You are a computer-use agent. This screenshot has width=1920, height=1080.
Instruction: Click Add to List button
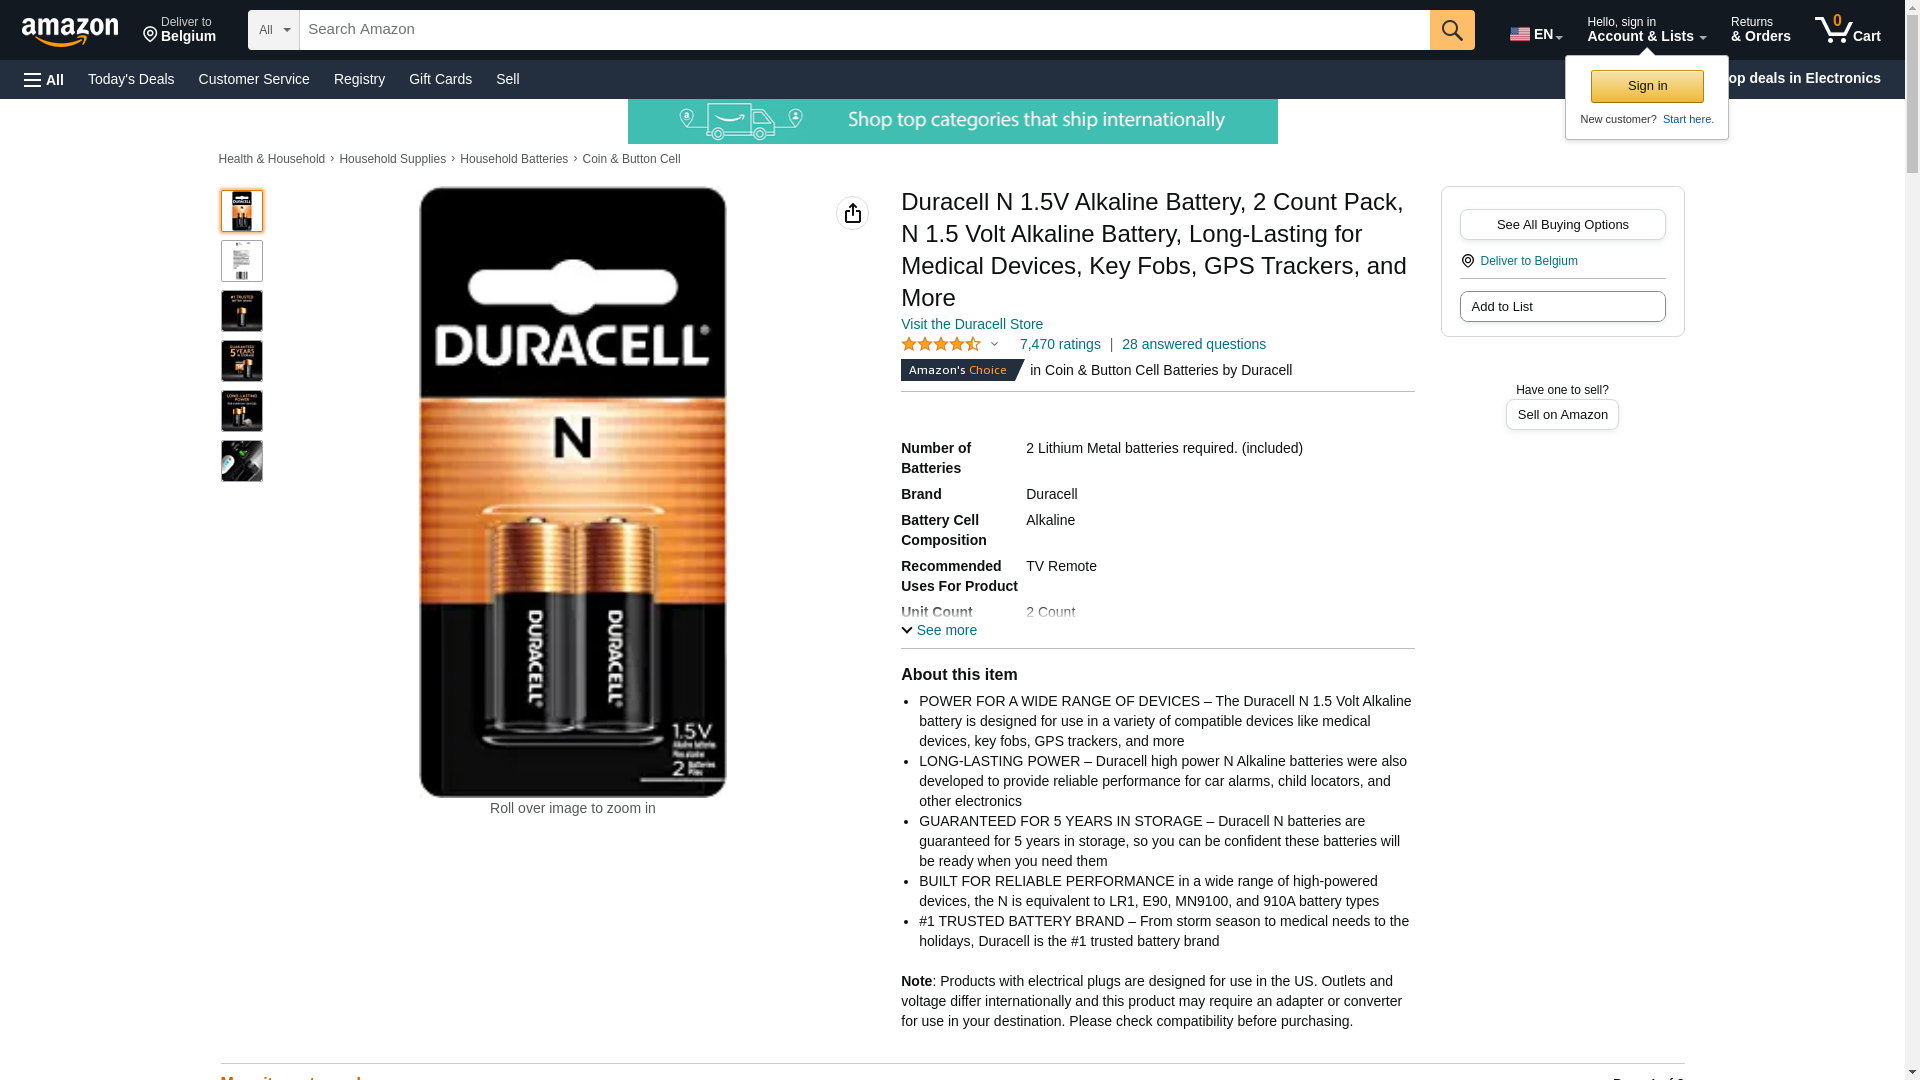[x=1562, y=306]
